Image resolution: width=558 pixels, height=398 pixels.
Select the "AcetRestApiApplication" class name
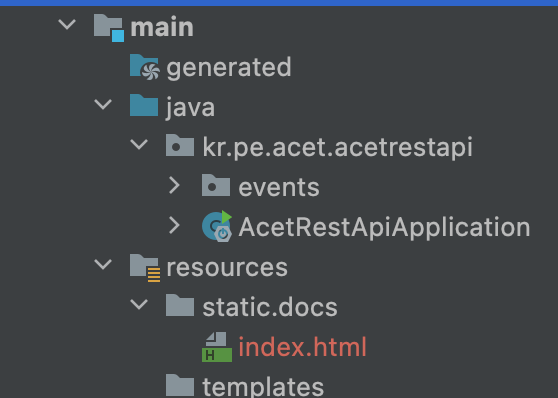click(x=384, y=228)
